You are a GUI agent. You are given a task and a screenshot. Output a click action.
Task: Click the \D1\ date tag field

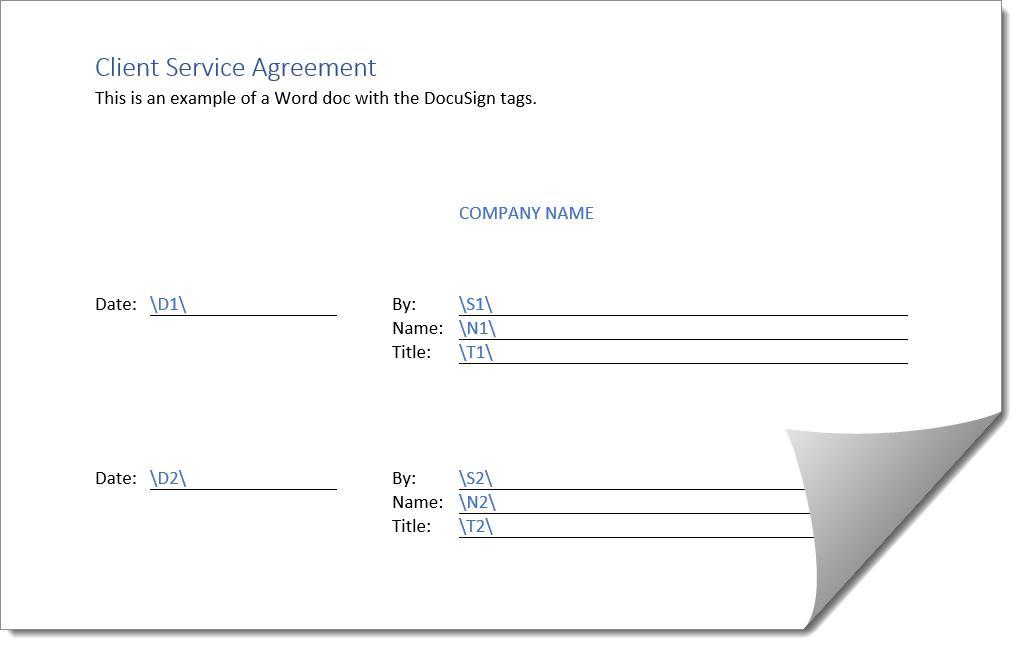coord(168,304)
